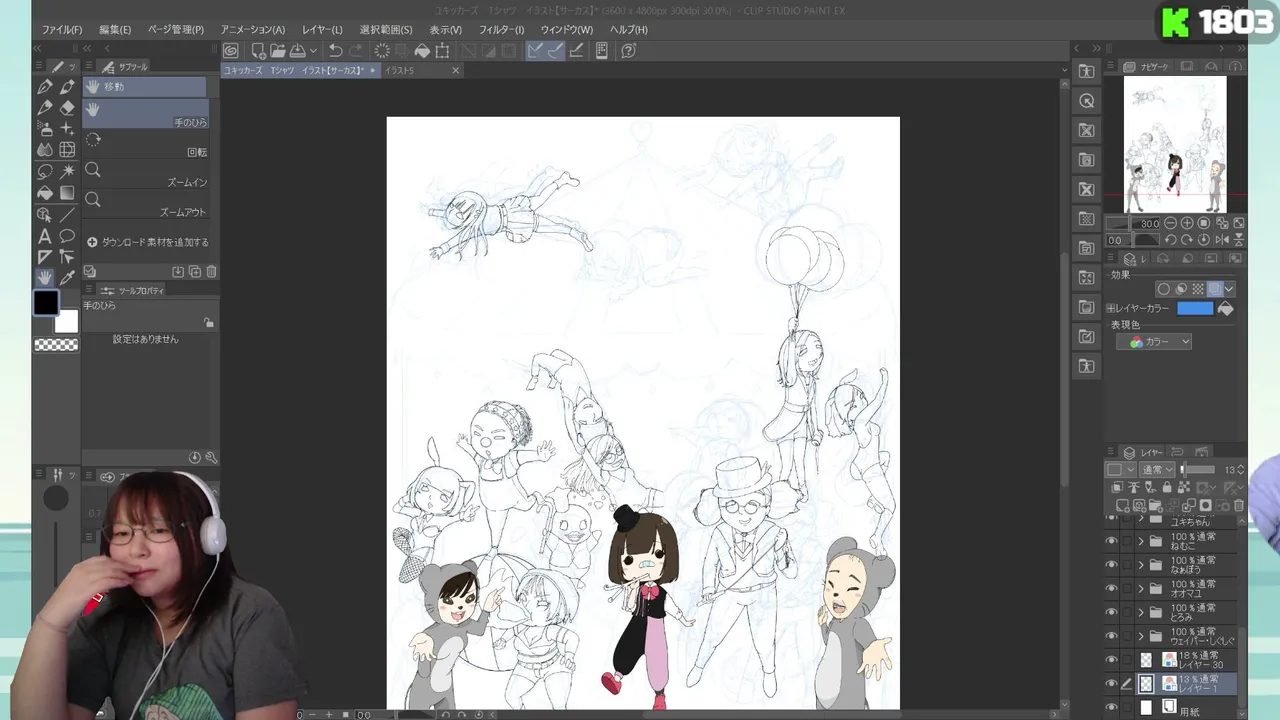Expand the ねむこ layer folder
This screenshot has width=1280, height=720.
(1141, 541)
